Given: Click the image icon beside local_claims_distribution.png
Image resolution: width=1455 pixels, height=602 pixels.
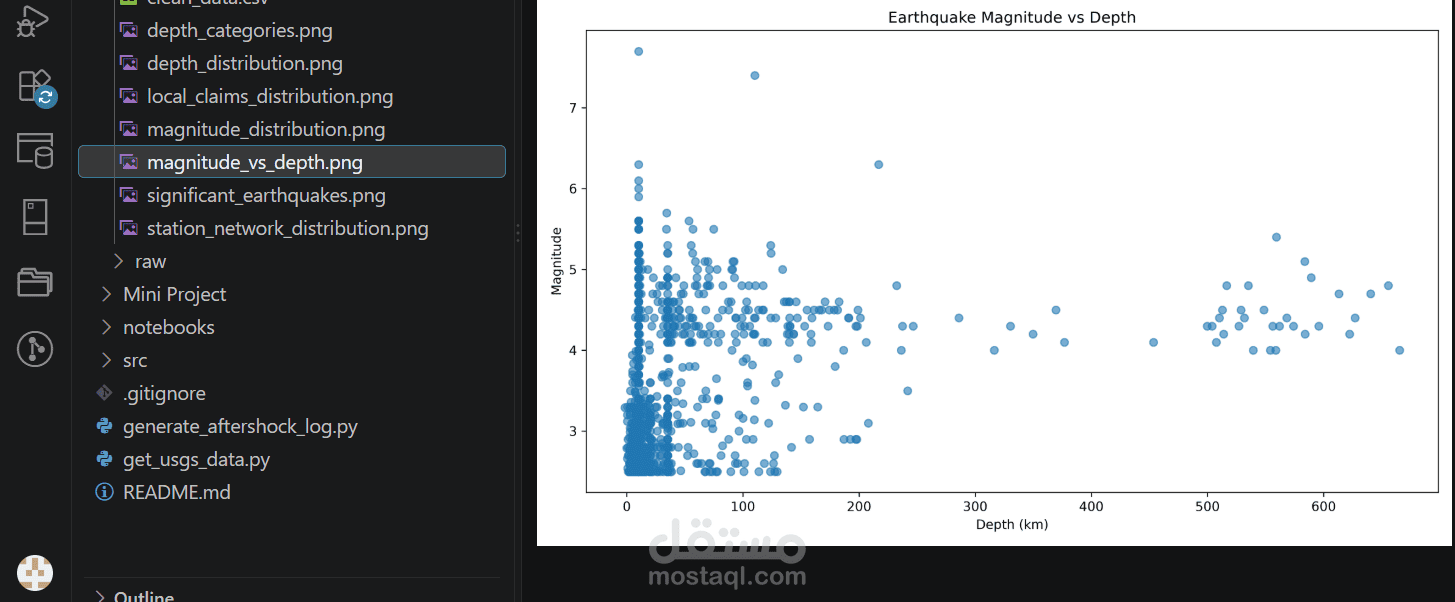Looking at the screenshot, I should (x=129, y=96).
